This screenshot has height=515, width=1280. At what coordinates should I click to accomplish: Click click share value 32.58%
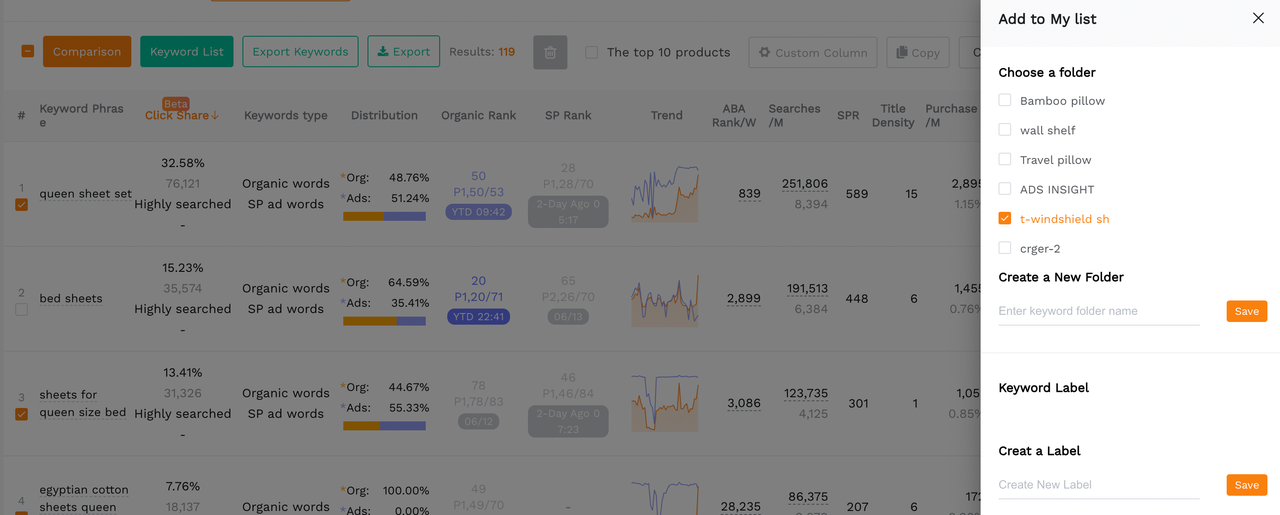[x=182, y=163]
